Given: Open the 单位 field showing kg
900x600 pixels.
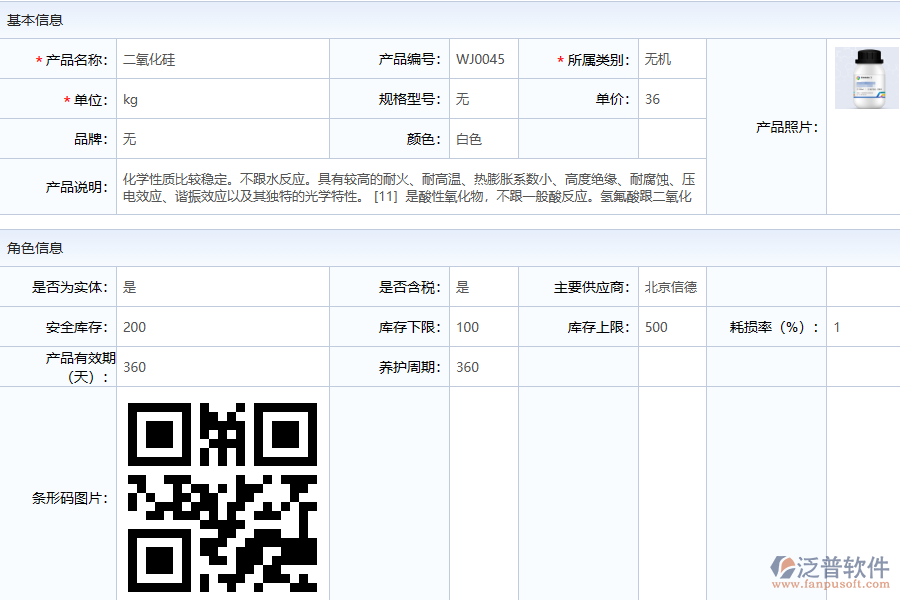Looking at the screenshot, I should click(222, 100).
